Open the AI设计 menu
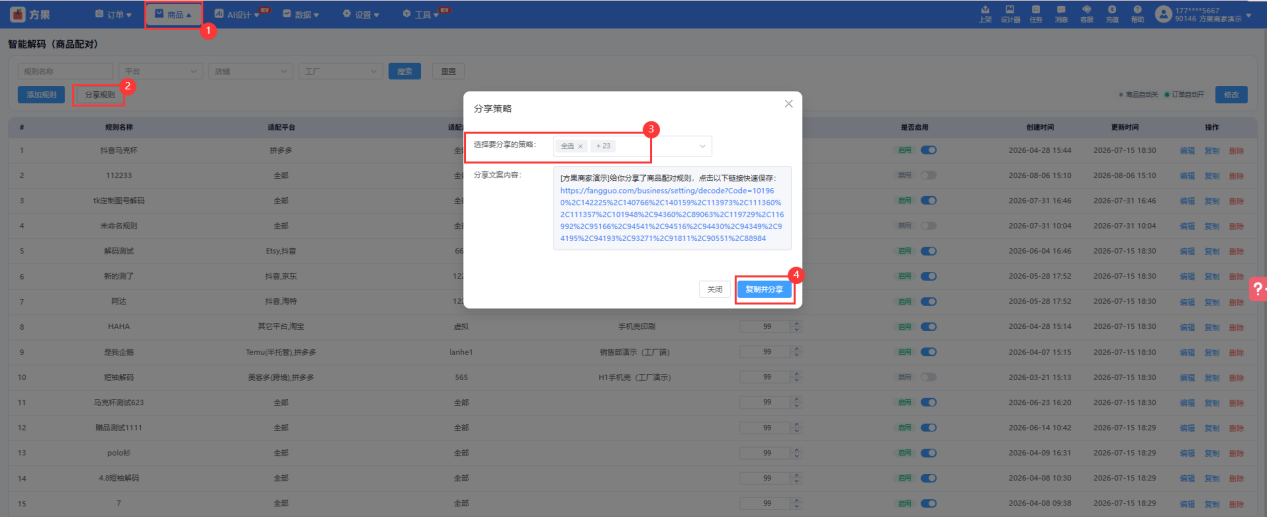Image resolution: width=1267 pixels, height=517 pixels. tap(237, 15)
